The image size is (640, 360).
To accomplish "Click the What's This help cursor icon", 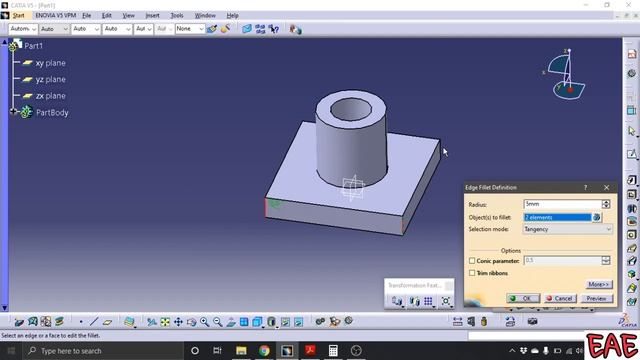I will click(274, 29).
